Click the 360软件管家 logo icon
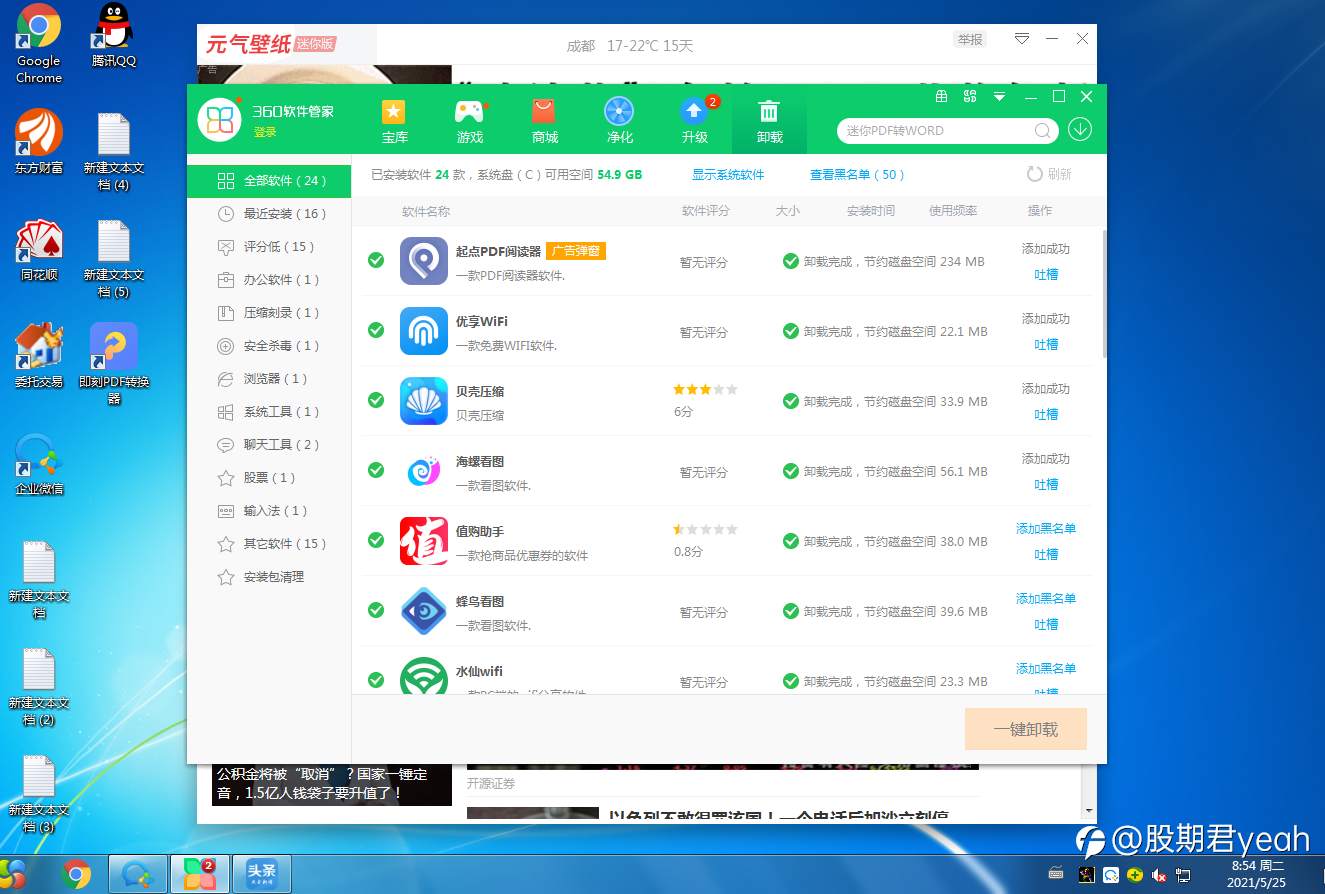Screen dimensions: 1325x894 (220, 120)
